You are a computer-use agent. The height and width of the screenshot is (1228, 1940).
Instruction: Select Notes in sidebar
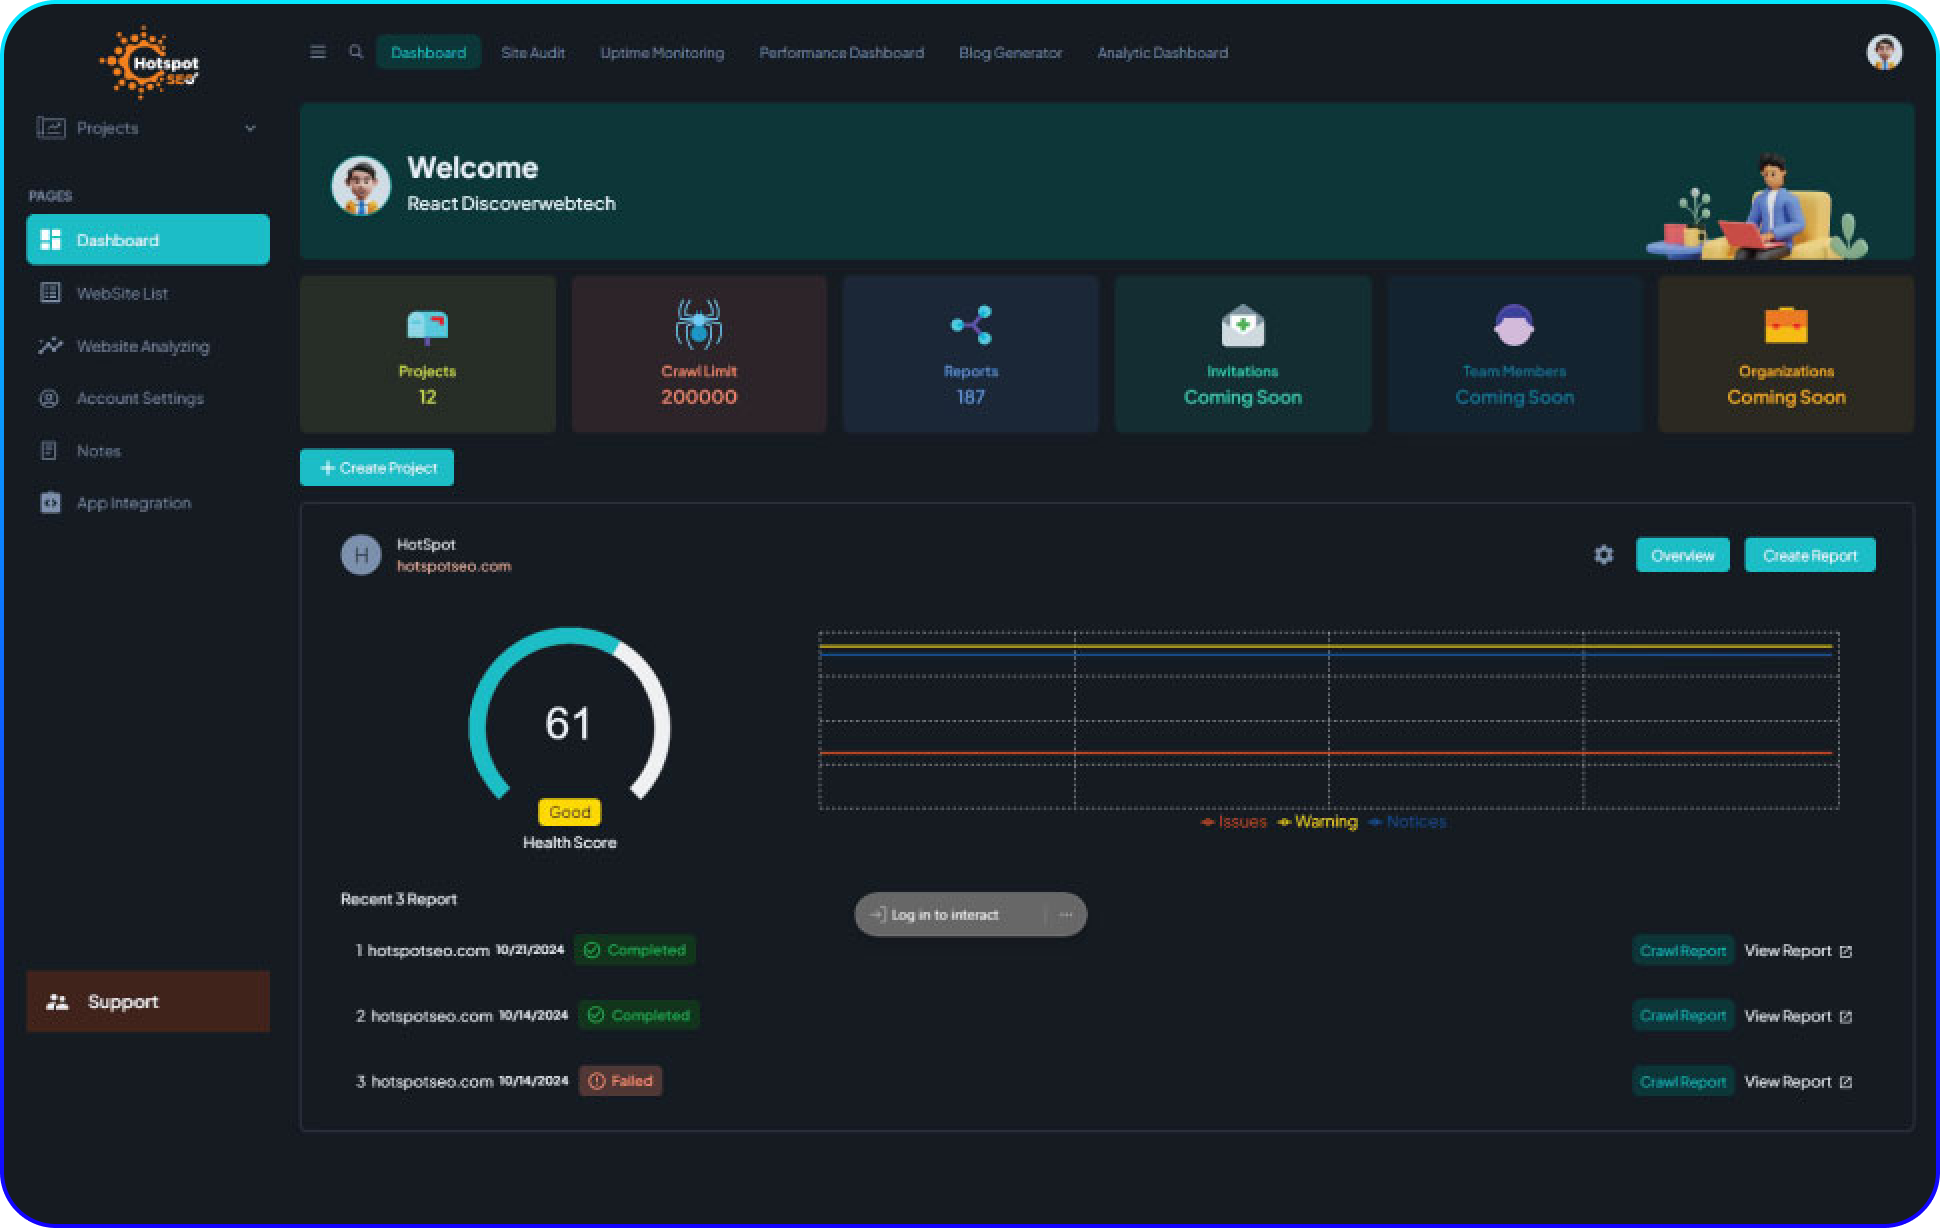(x=148, y=451)
